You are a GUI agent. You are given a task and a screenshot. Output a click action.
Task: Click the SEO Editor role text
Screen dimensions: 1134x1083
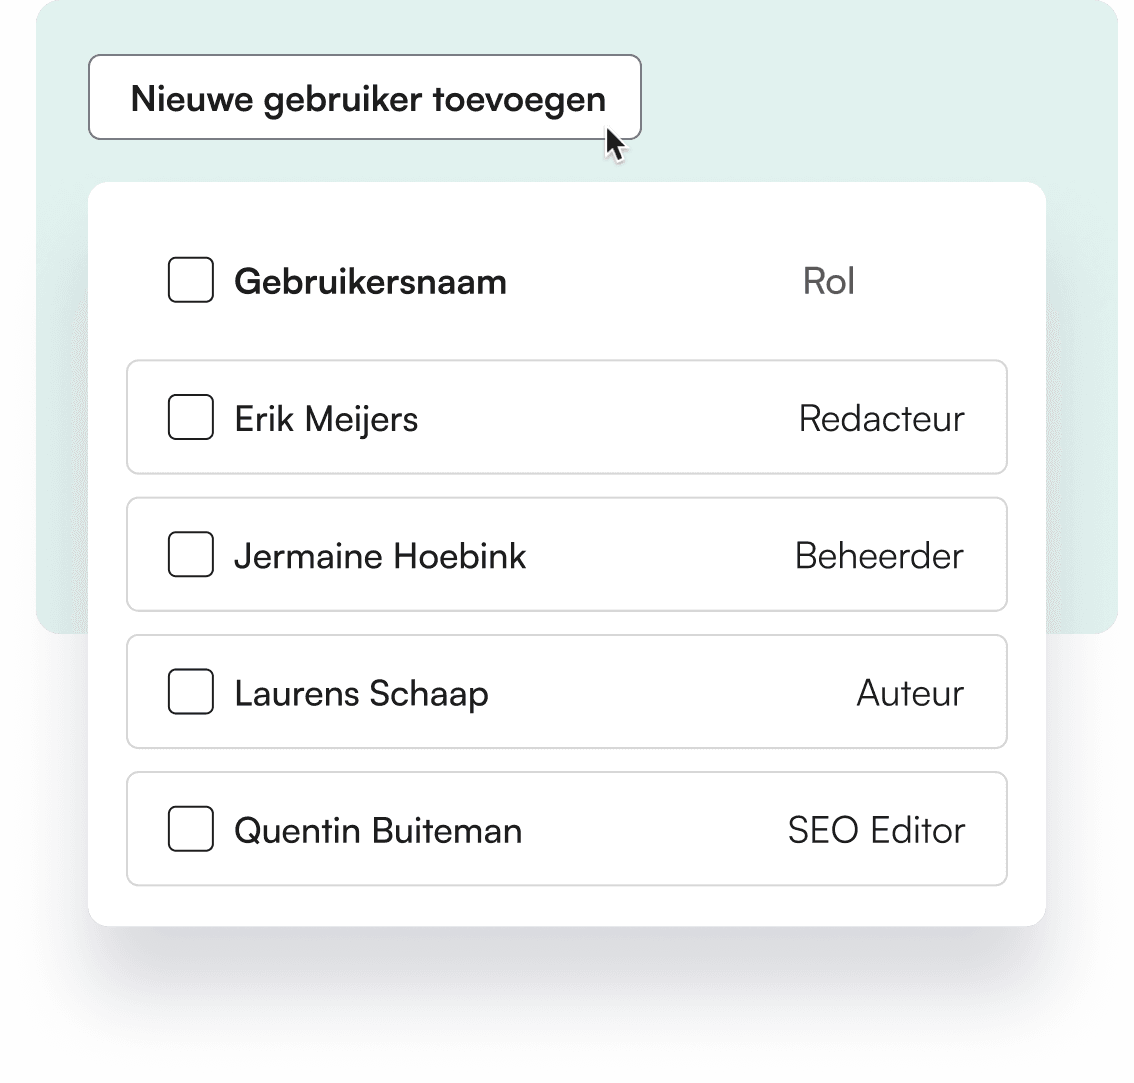(x=877, y=831)
